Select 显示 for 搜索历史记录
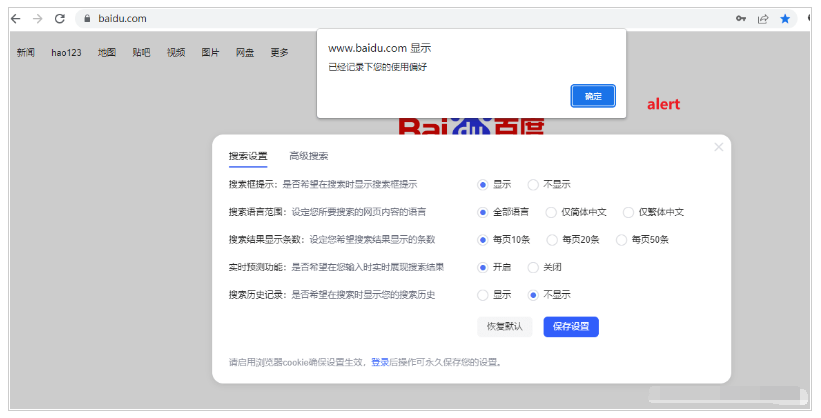This screenshot has width=821, height=418. pyautogui.click(x=483, y=295)
